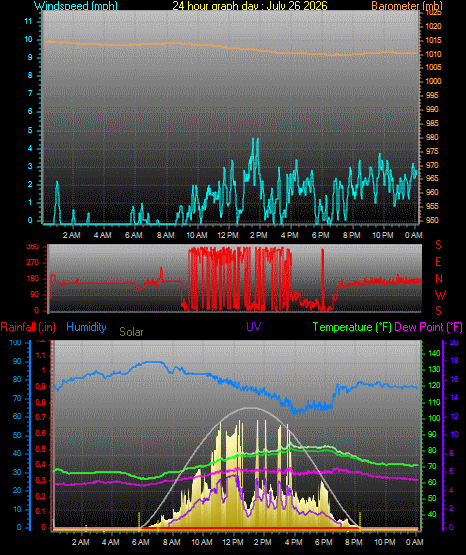The image size is (466, 555).
Task: Click the 24 hour graph day title
Action: [250, 5]
